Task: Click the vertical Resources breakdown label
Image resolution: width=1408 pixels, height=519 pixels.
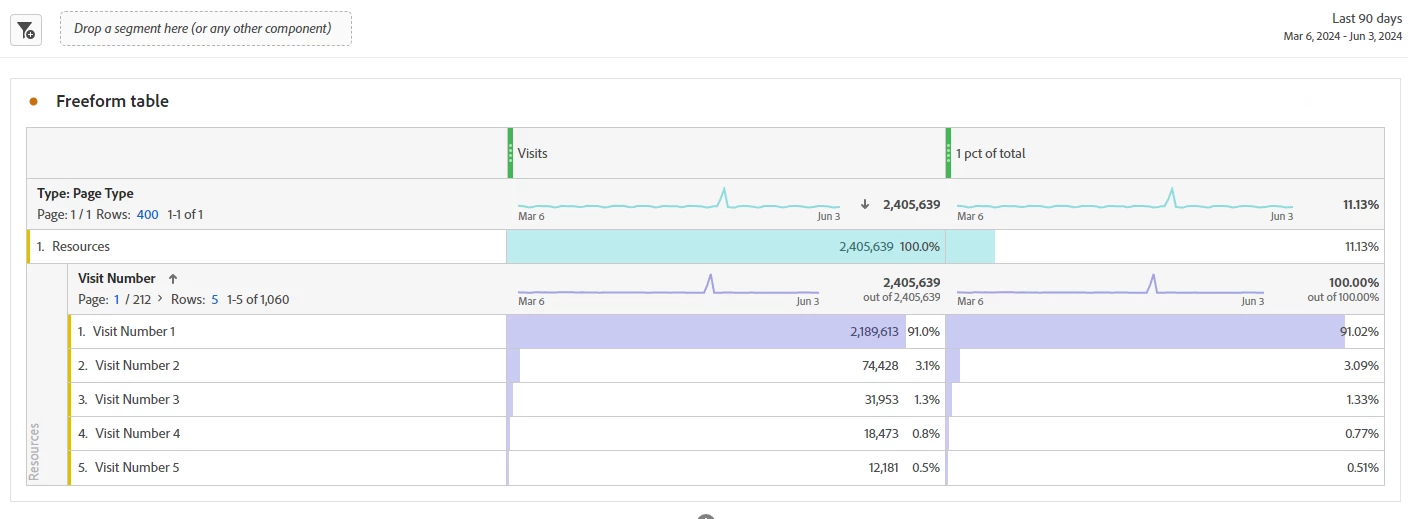Action: (x=35, y=451)
